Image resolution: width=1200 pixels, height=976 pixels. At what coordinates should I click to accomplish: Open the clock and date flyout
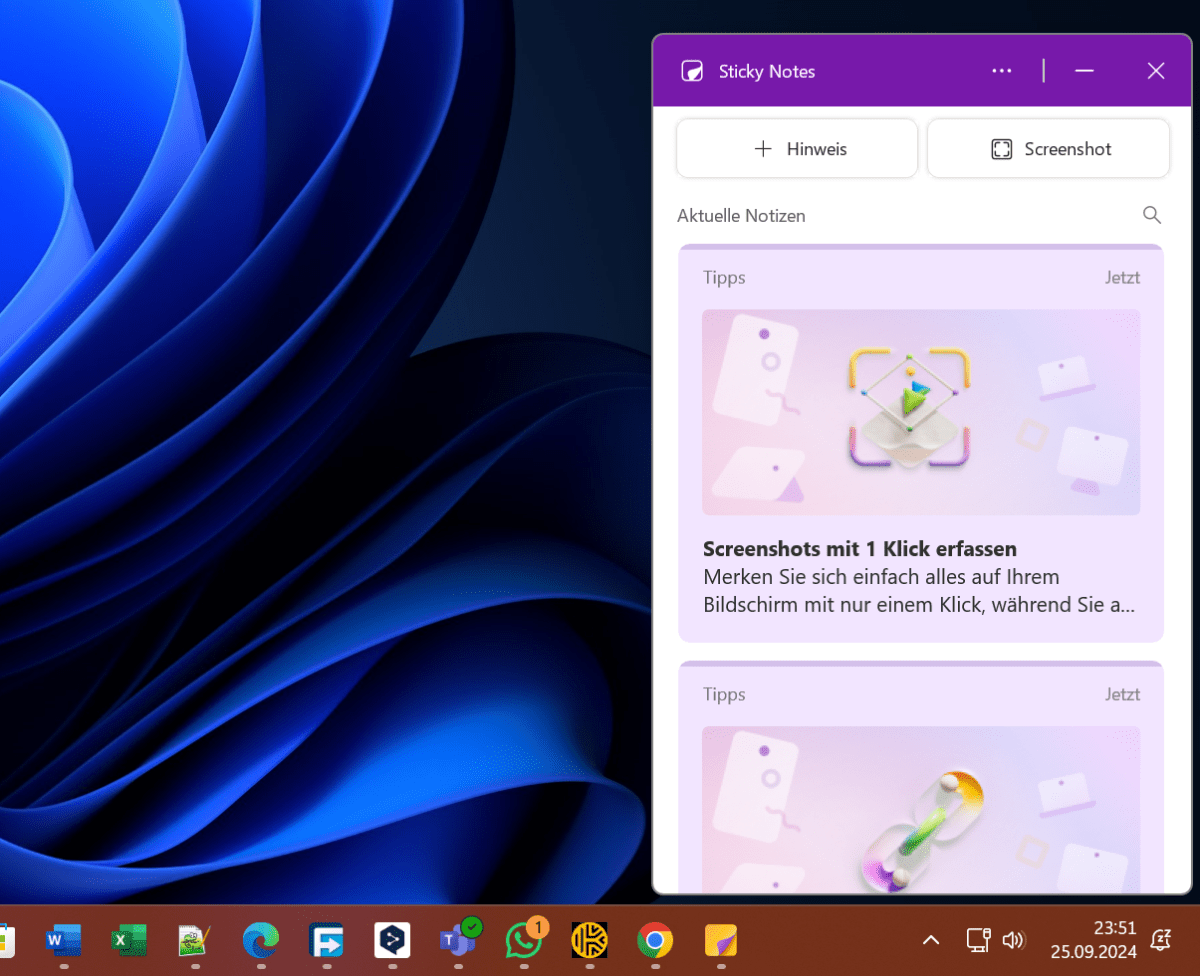click(x=1093, y=940)
